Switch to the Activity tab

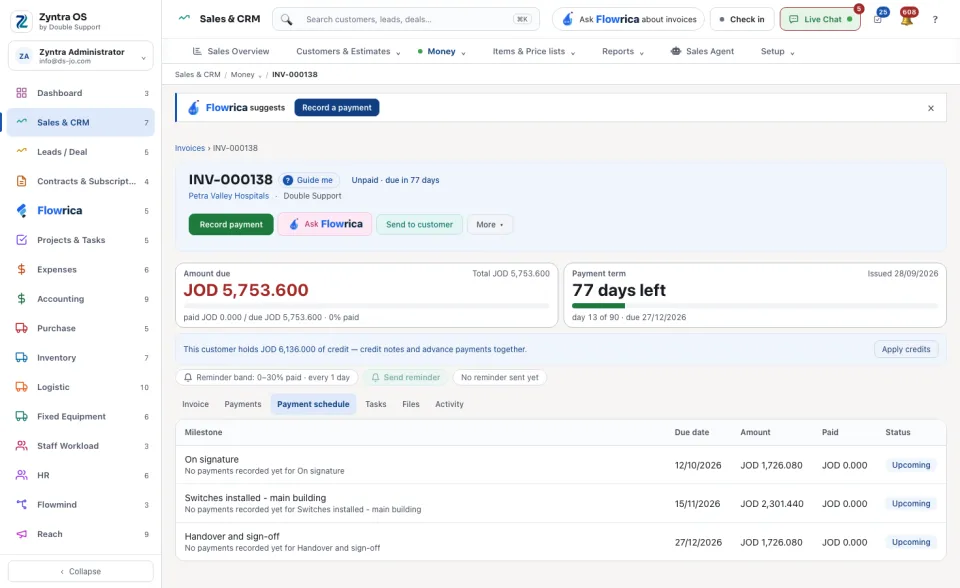(x=449, y=404)
